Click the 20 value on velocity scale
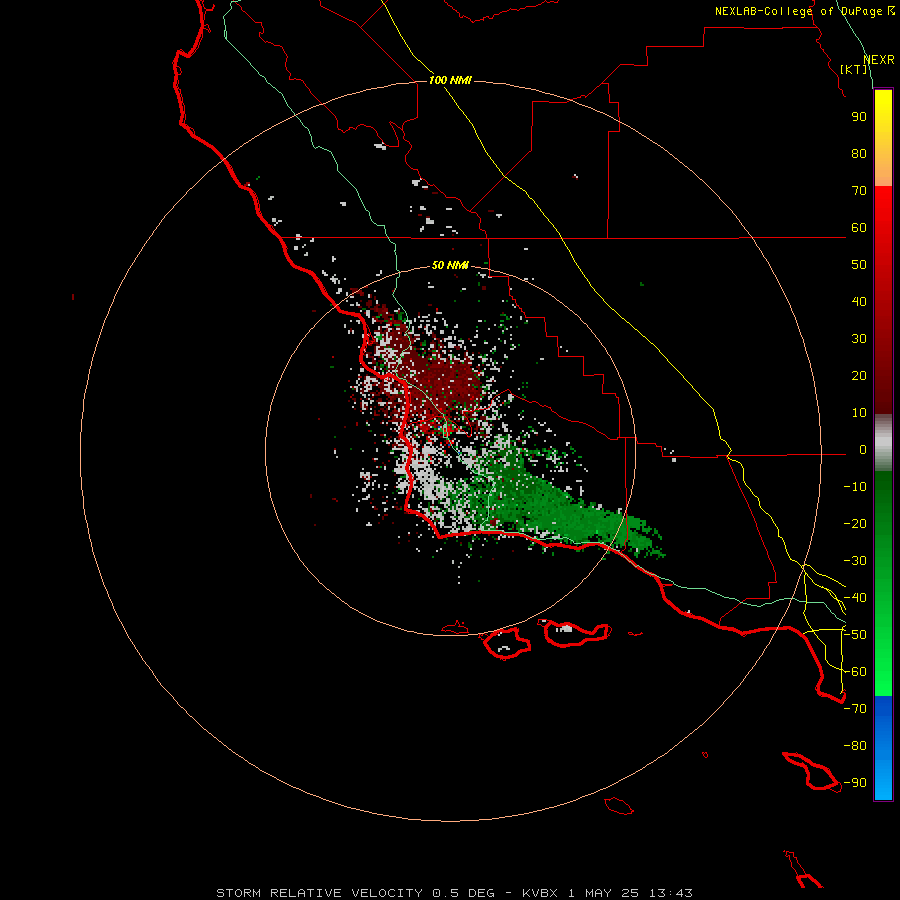This screenshot has height=900, width=900. [x=859, y=376]
